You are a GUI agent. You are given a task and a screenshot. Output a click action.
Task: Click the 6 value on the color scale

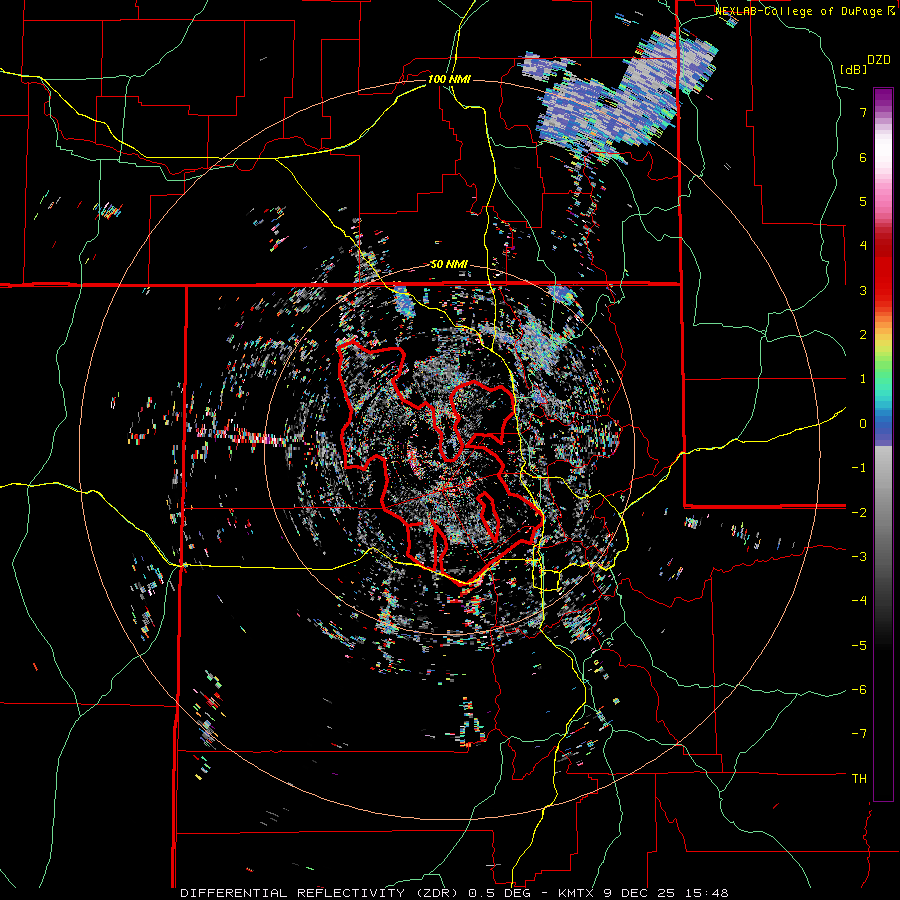(x=863, y=157)
